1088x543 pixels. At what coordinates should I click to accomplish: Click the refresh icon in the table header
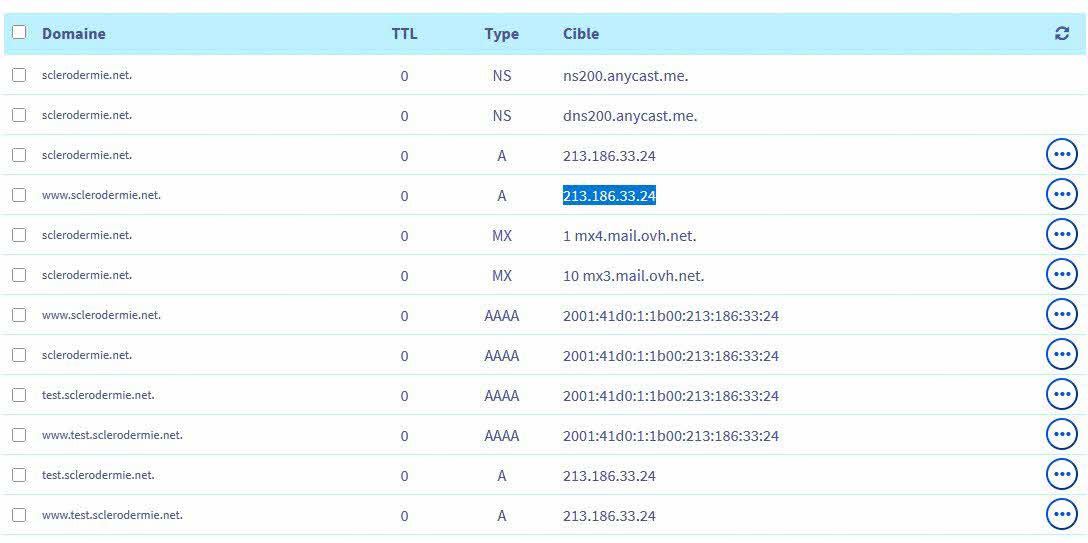click(1061, 34)
